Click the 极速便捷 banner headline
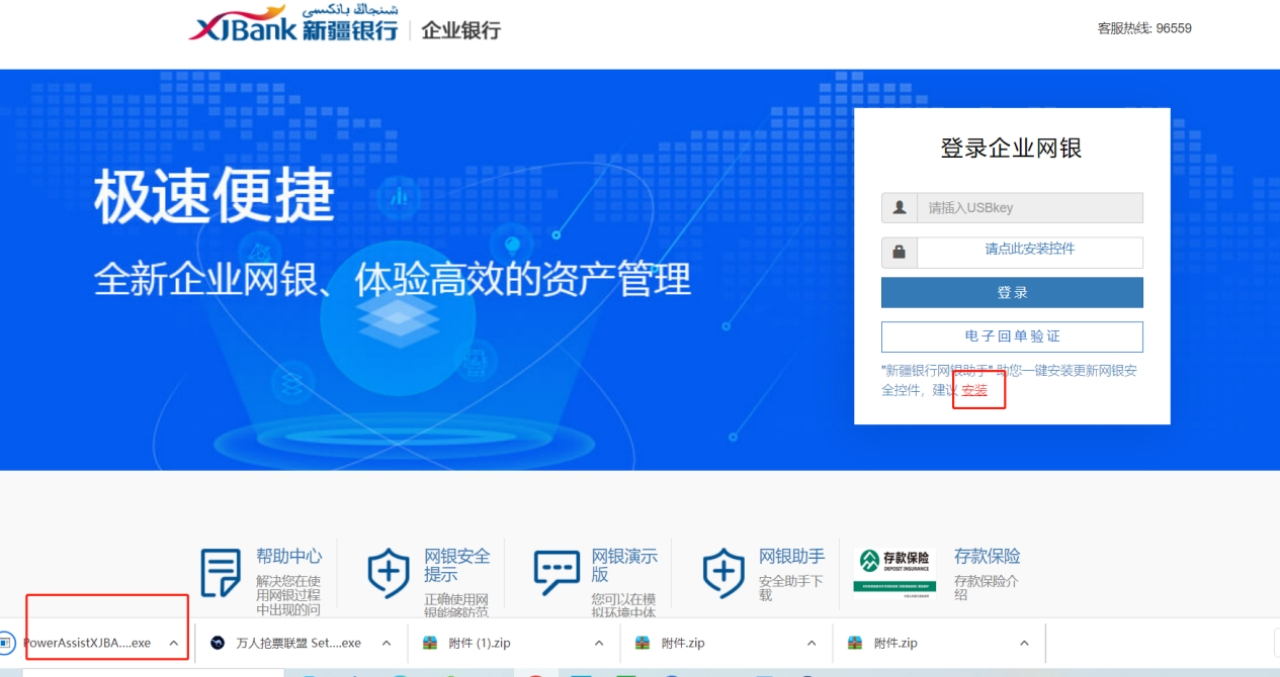Screen dimensions: 1280x677 (x=213, y=197)
